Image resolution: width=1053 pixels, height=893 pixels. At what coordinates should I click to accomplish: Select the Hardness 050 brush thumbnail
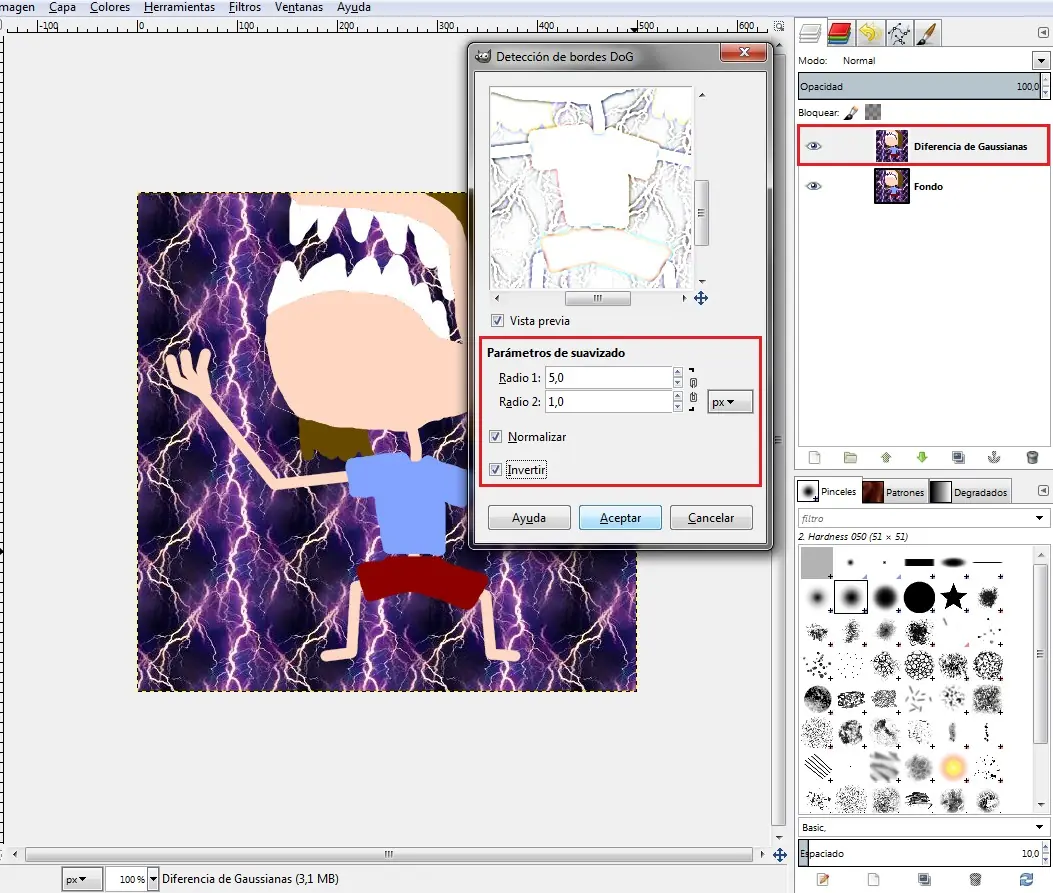(x=851, y=596)
